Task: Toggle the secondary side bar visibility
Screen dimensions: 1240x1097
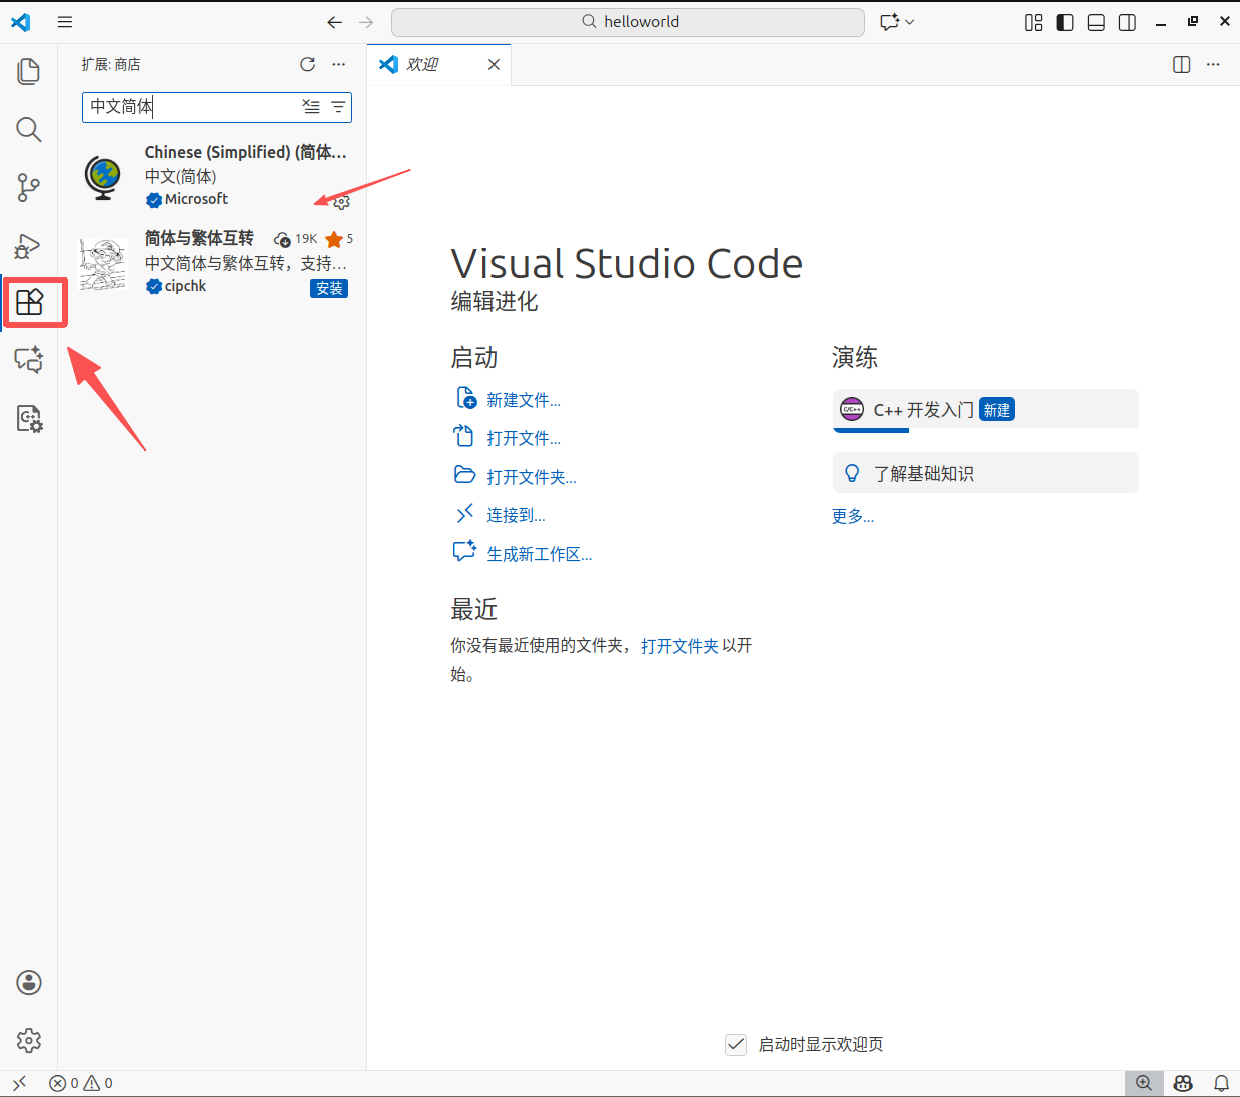Action: [x=1127, y=22]
